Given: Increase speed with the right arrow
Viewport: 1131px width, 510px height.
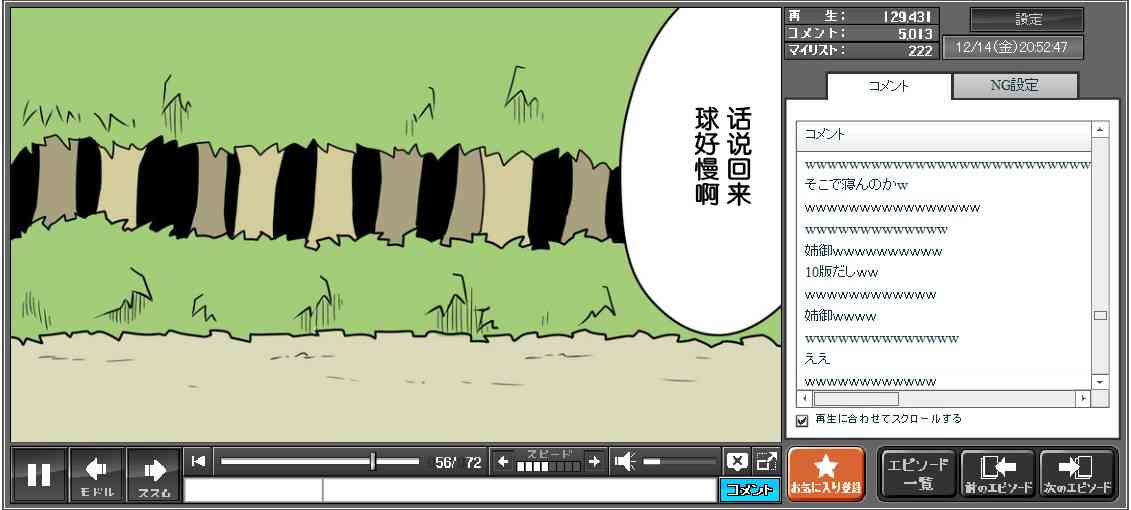Looking at the screenshot, I should [594, 461].
